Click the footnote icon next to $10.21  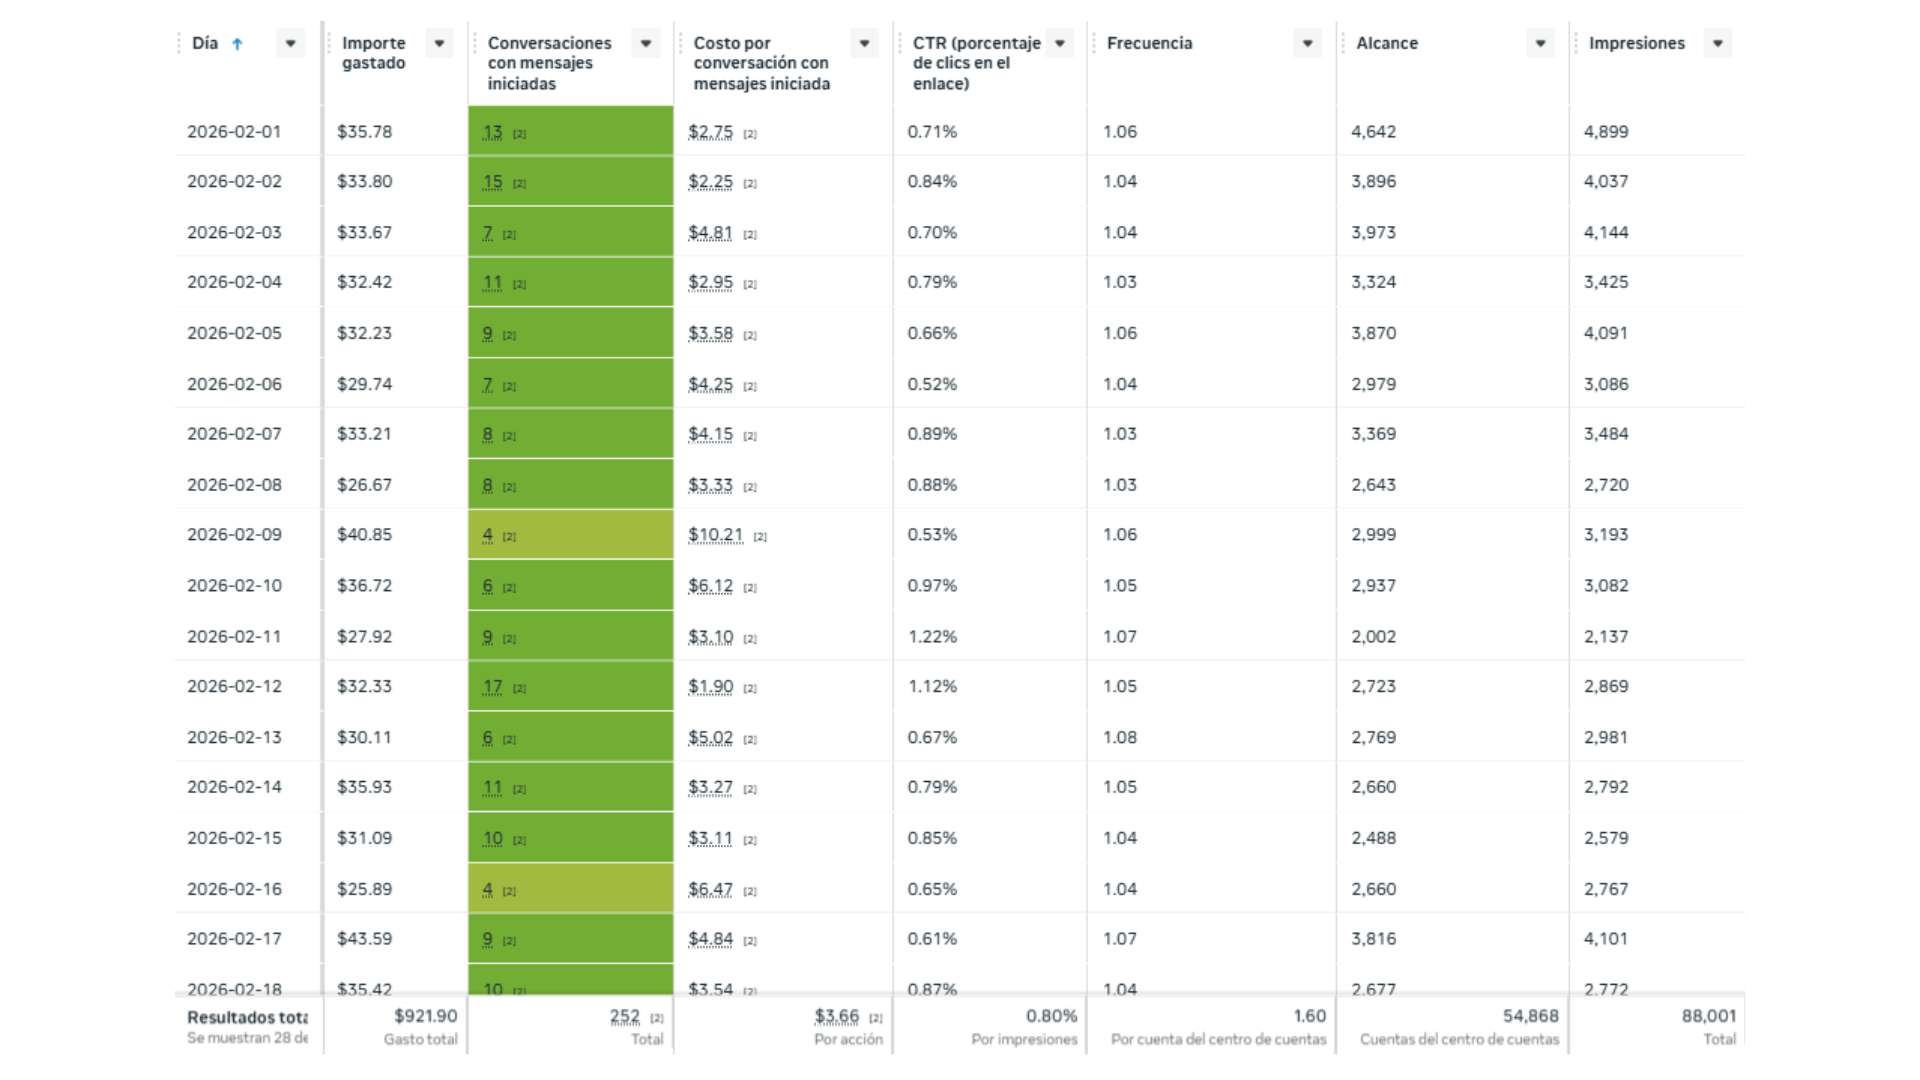point(760,537)
